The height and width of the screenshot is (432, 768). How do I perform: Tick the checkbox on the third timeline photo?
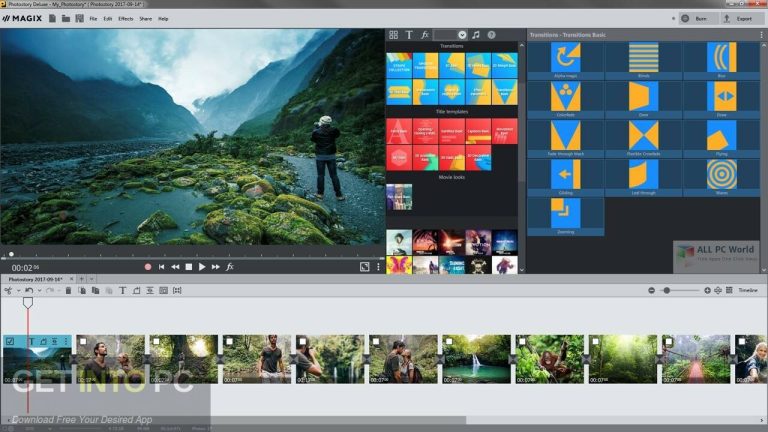[156, 341]
